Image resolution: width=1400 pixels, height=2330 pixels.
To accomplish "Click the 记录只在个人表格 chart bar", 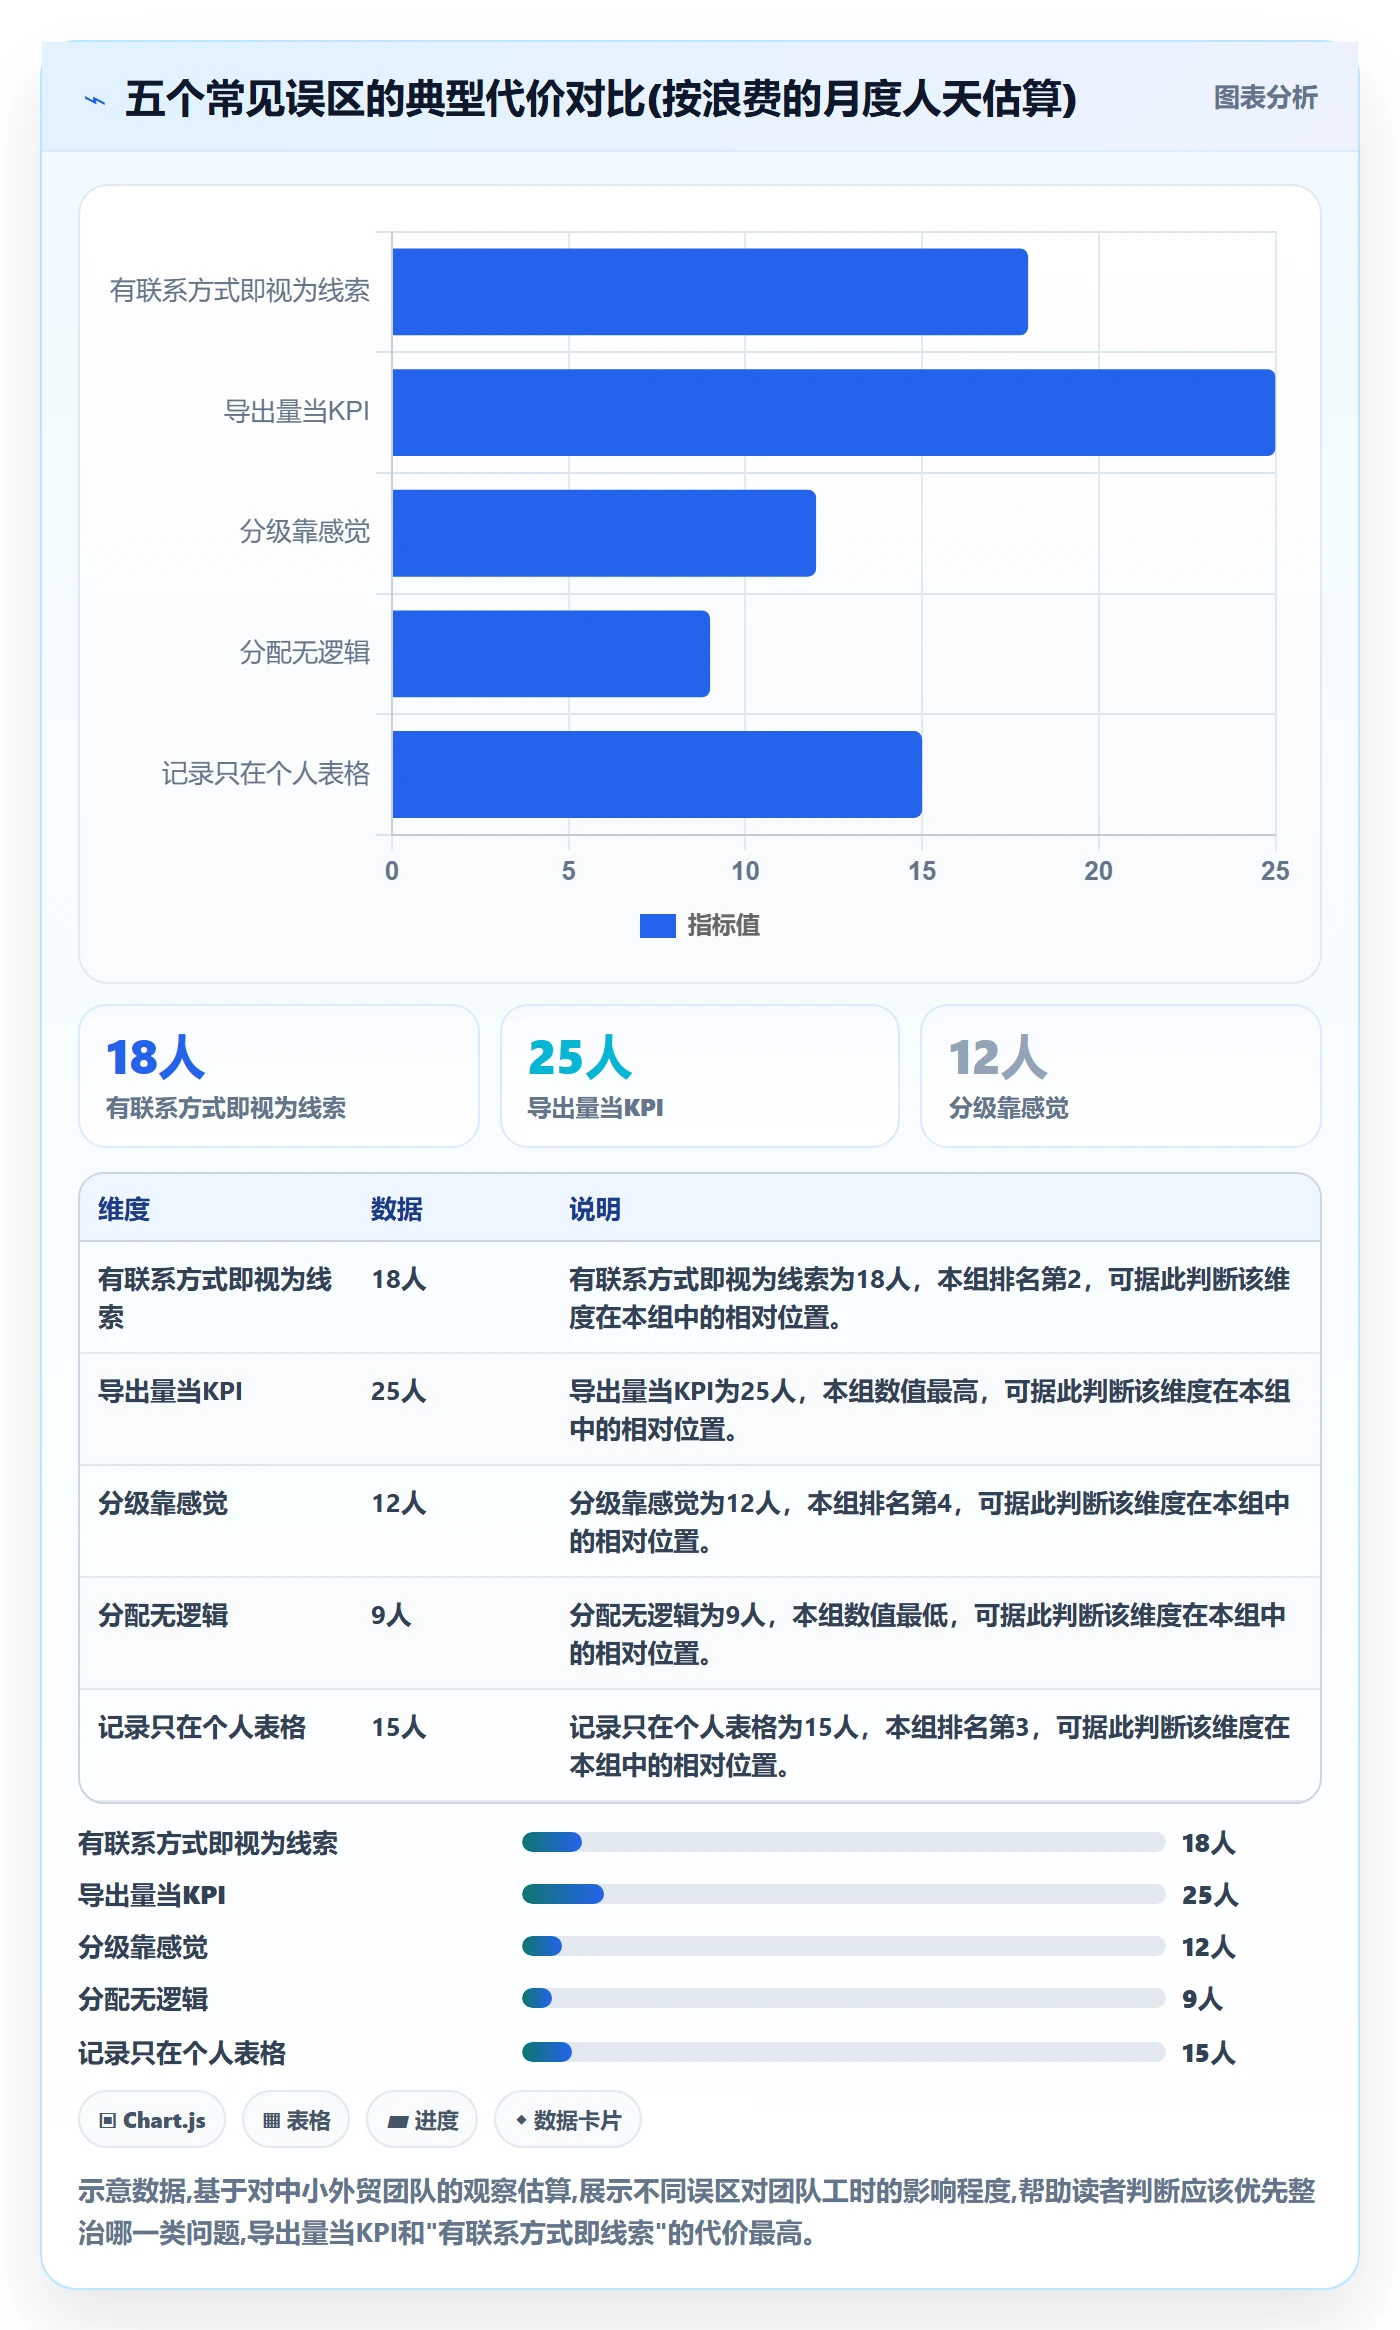I will click(657, 774).
